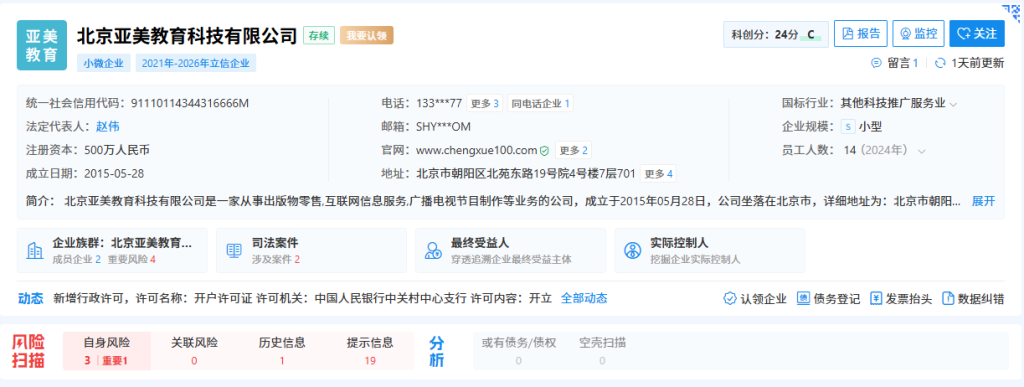Screen dimensions: 1024x387
Task: Select the 或有债务/债权 analysis tab
Action: [x=519, y=351]
